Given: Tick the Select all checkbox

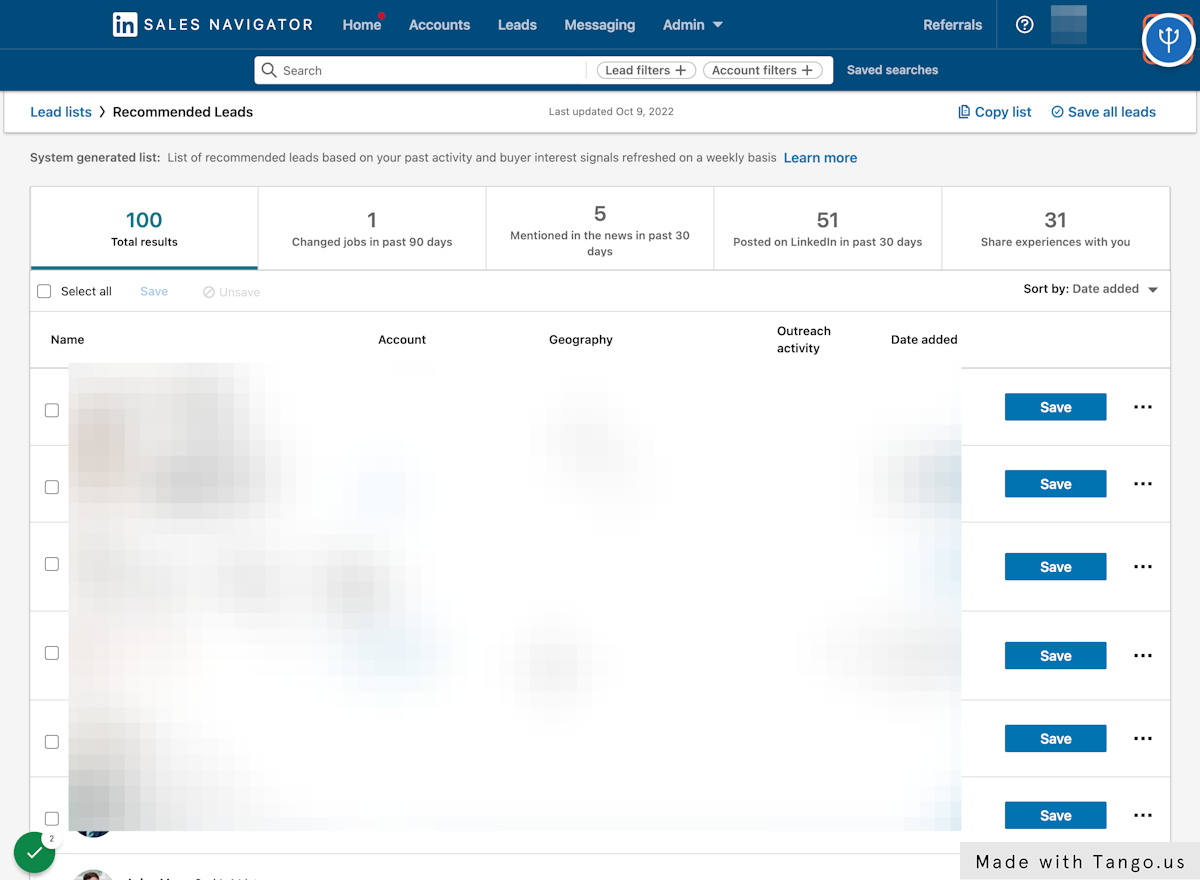Looking at the screenshot, I should click(44, 291).
